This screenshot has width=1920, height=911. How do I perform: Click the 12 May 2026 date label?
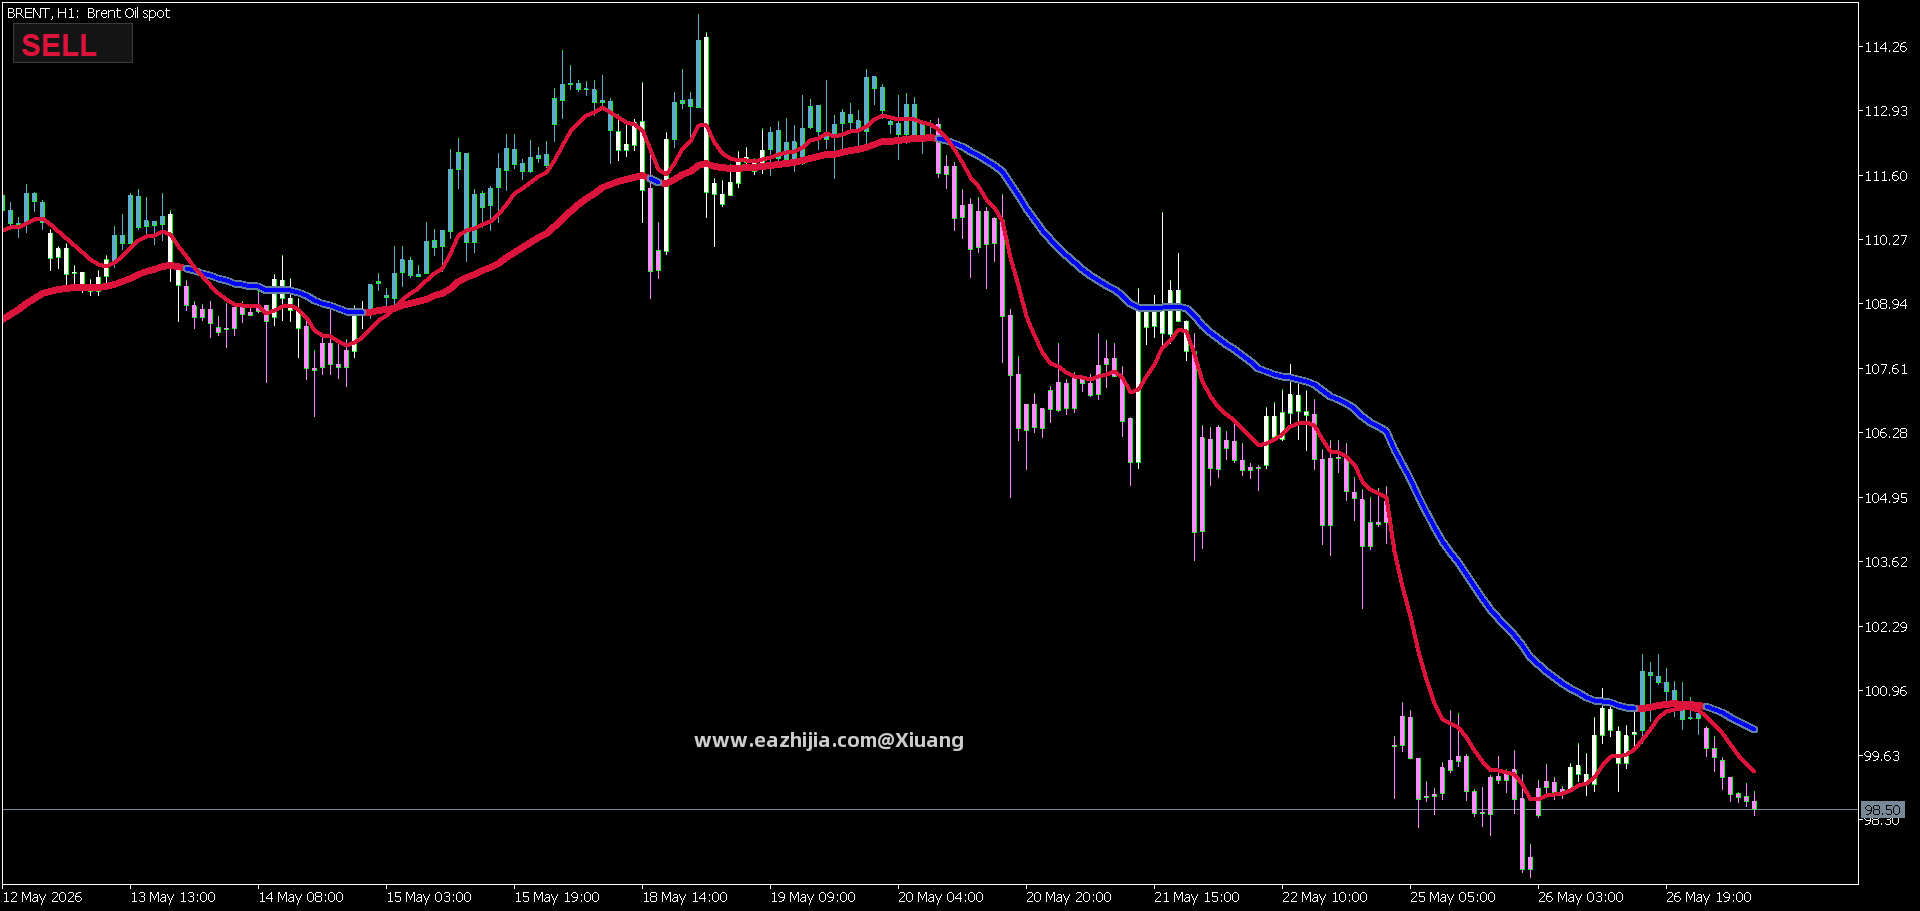43,897
